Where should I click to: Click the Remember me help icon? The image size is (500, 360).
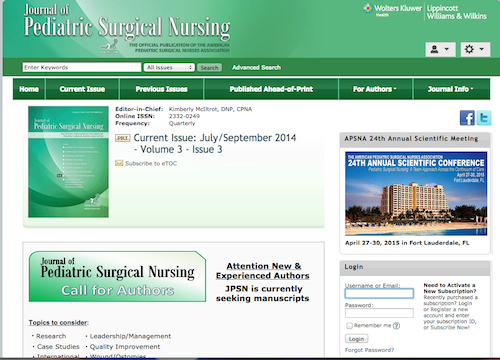point(396,326)
